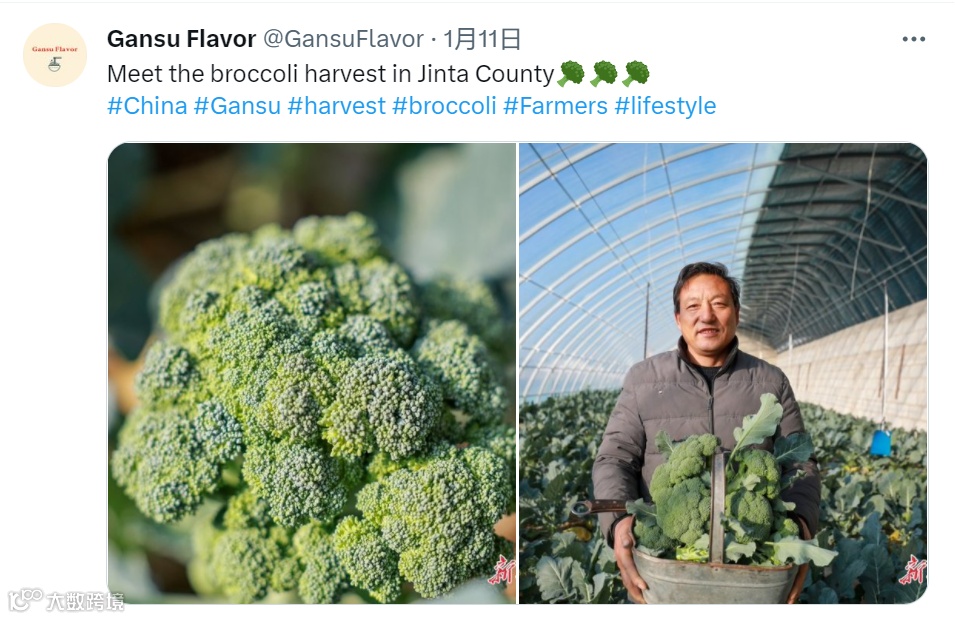The image size is (955, 619).
Task: Click the Gansu Flavor display name
Action: point(181,39)
